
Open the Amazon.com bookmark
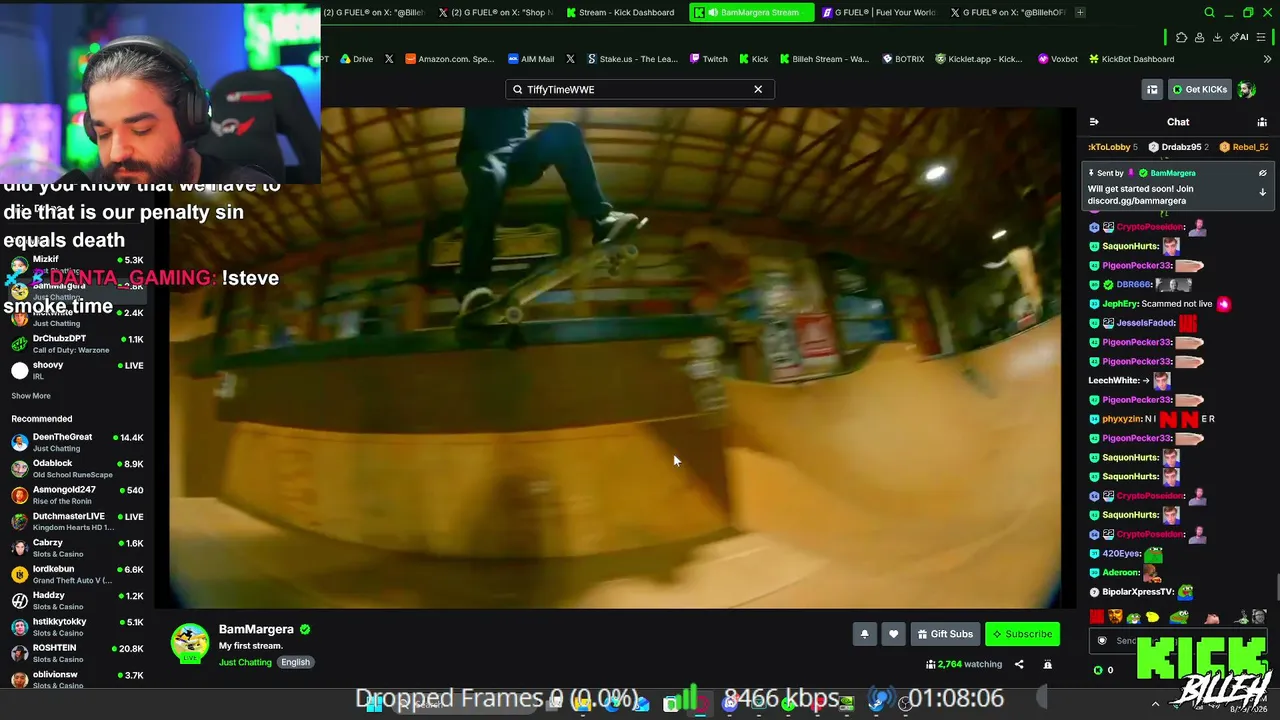449,59
